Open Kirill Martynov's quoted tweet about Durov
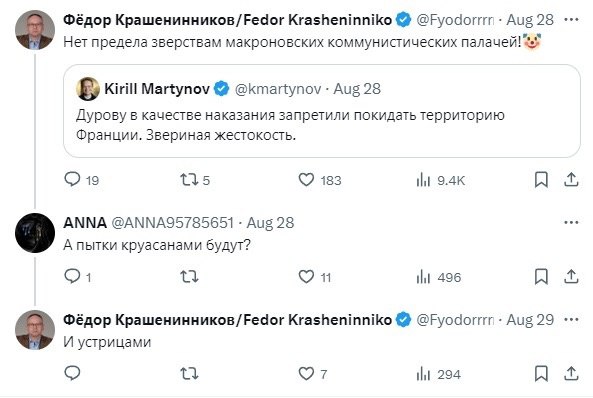This screenshot has height=398, width=593. point(322,111)
